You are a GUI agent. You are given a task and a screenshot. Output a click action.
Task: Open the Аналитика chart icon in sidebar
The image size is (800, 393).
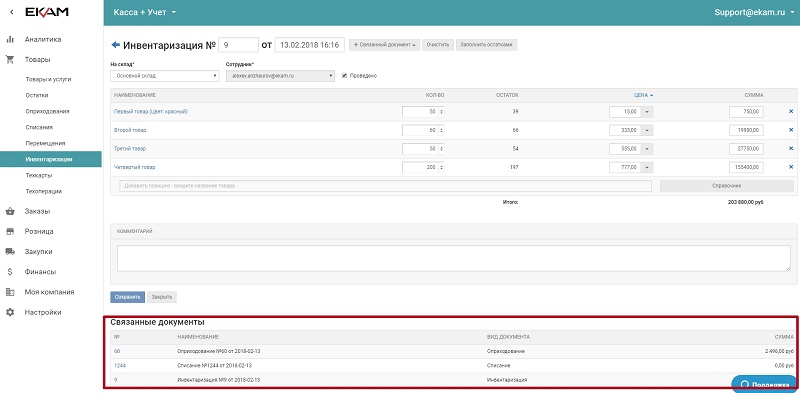pyautogui.click(x=10, y=39)
